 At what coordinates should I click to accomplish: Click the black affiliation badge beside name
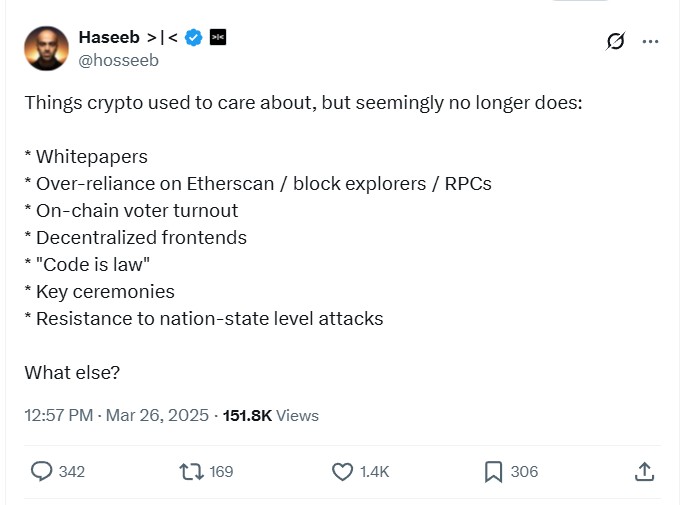click(x=217, y=38)
